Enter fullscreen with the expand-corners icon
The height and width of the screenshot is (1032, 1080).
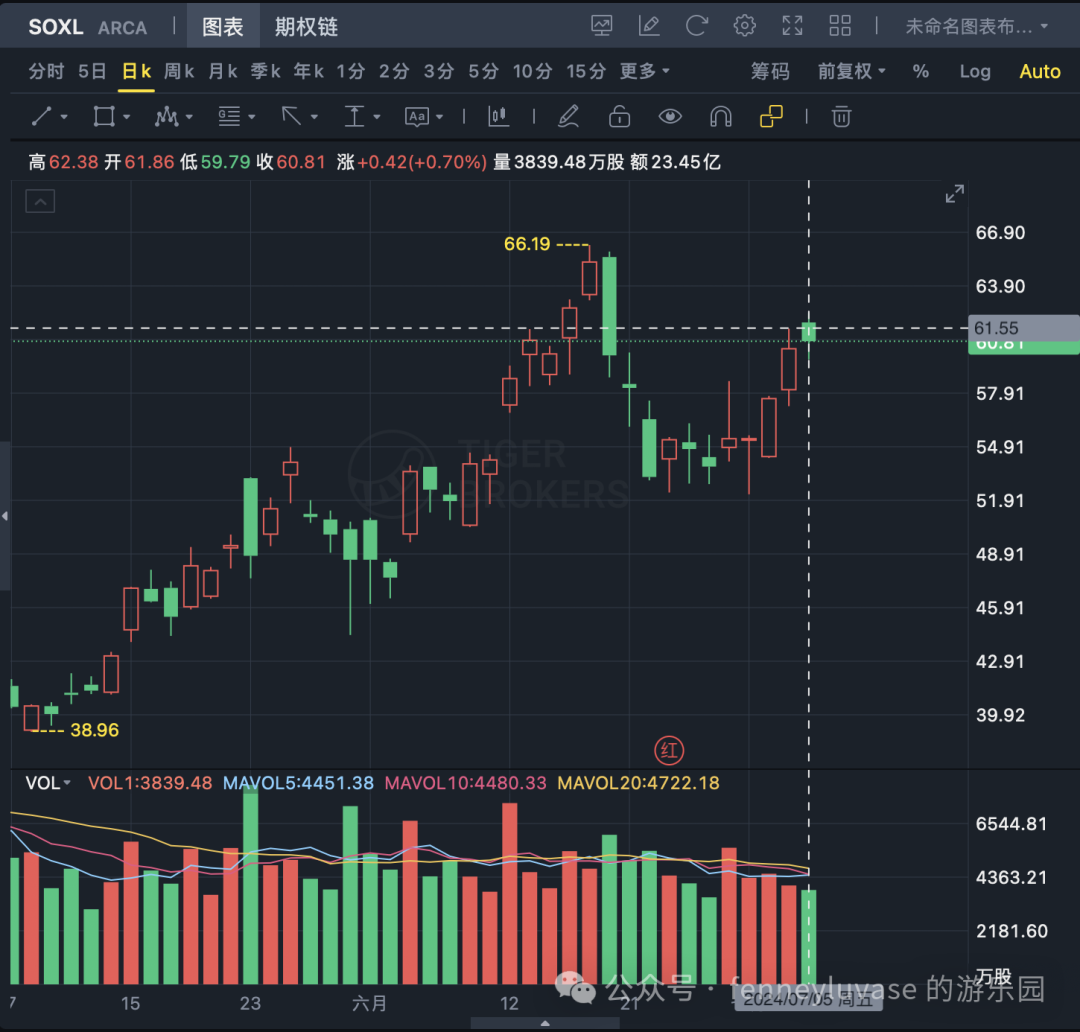click(792, 26)
